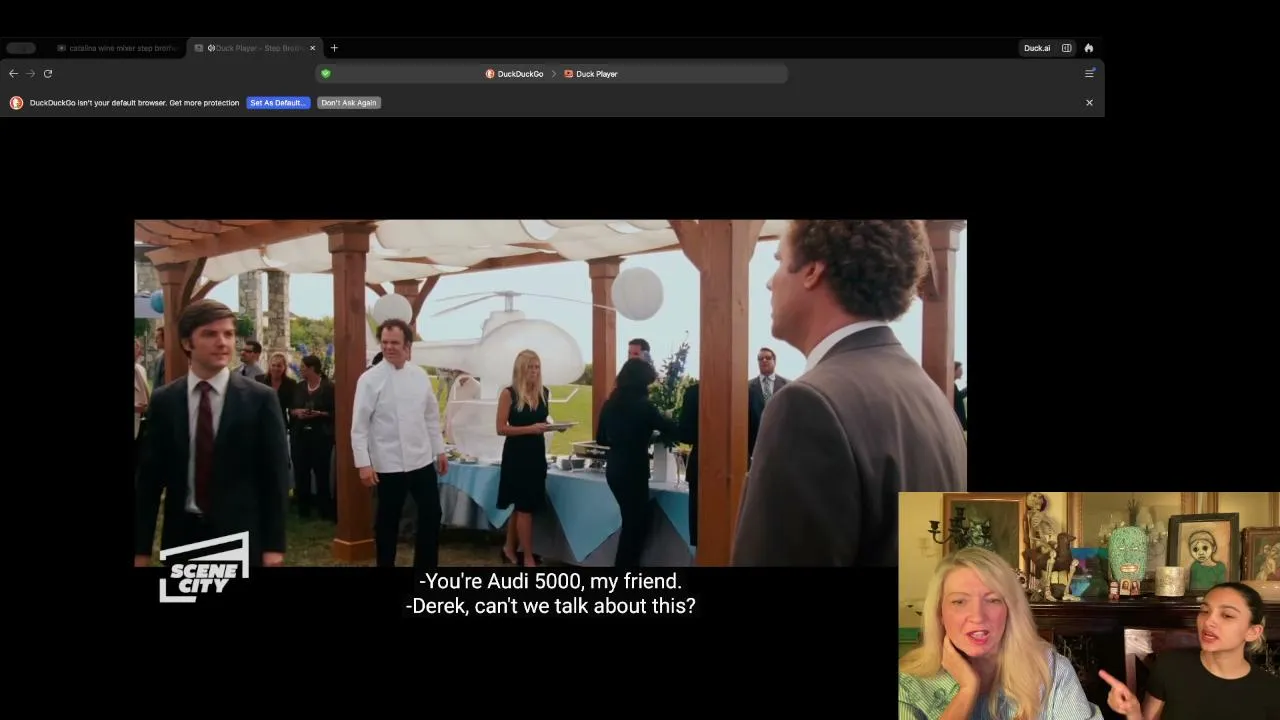1280x720 pixels.
Task: Click the window control buttons pill
Action: [21, 48]
